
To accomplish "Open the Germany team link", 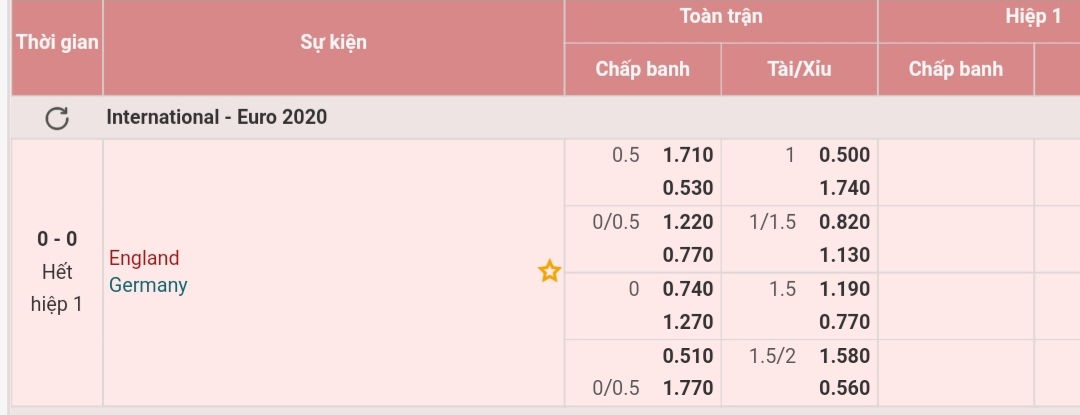I will click(148, 285).
